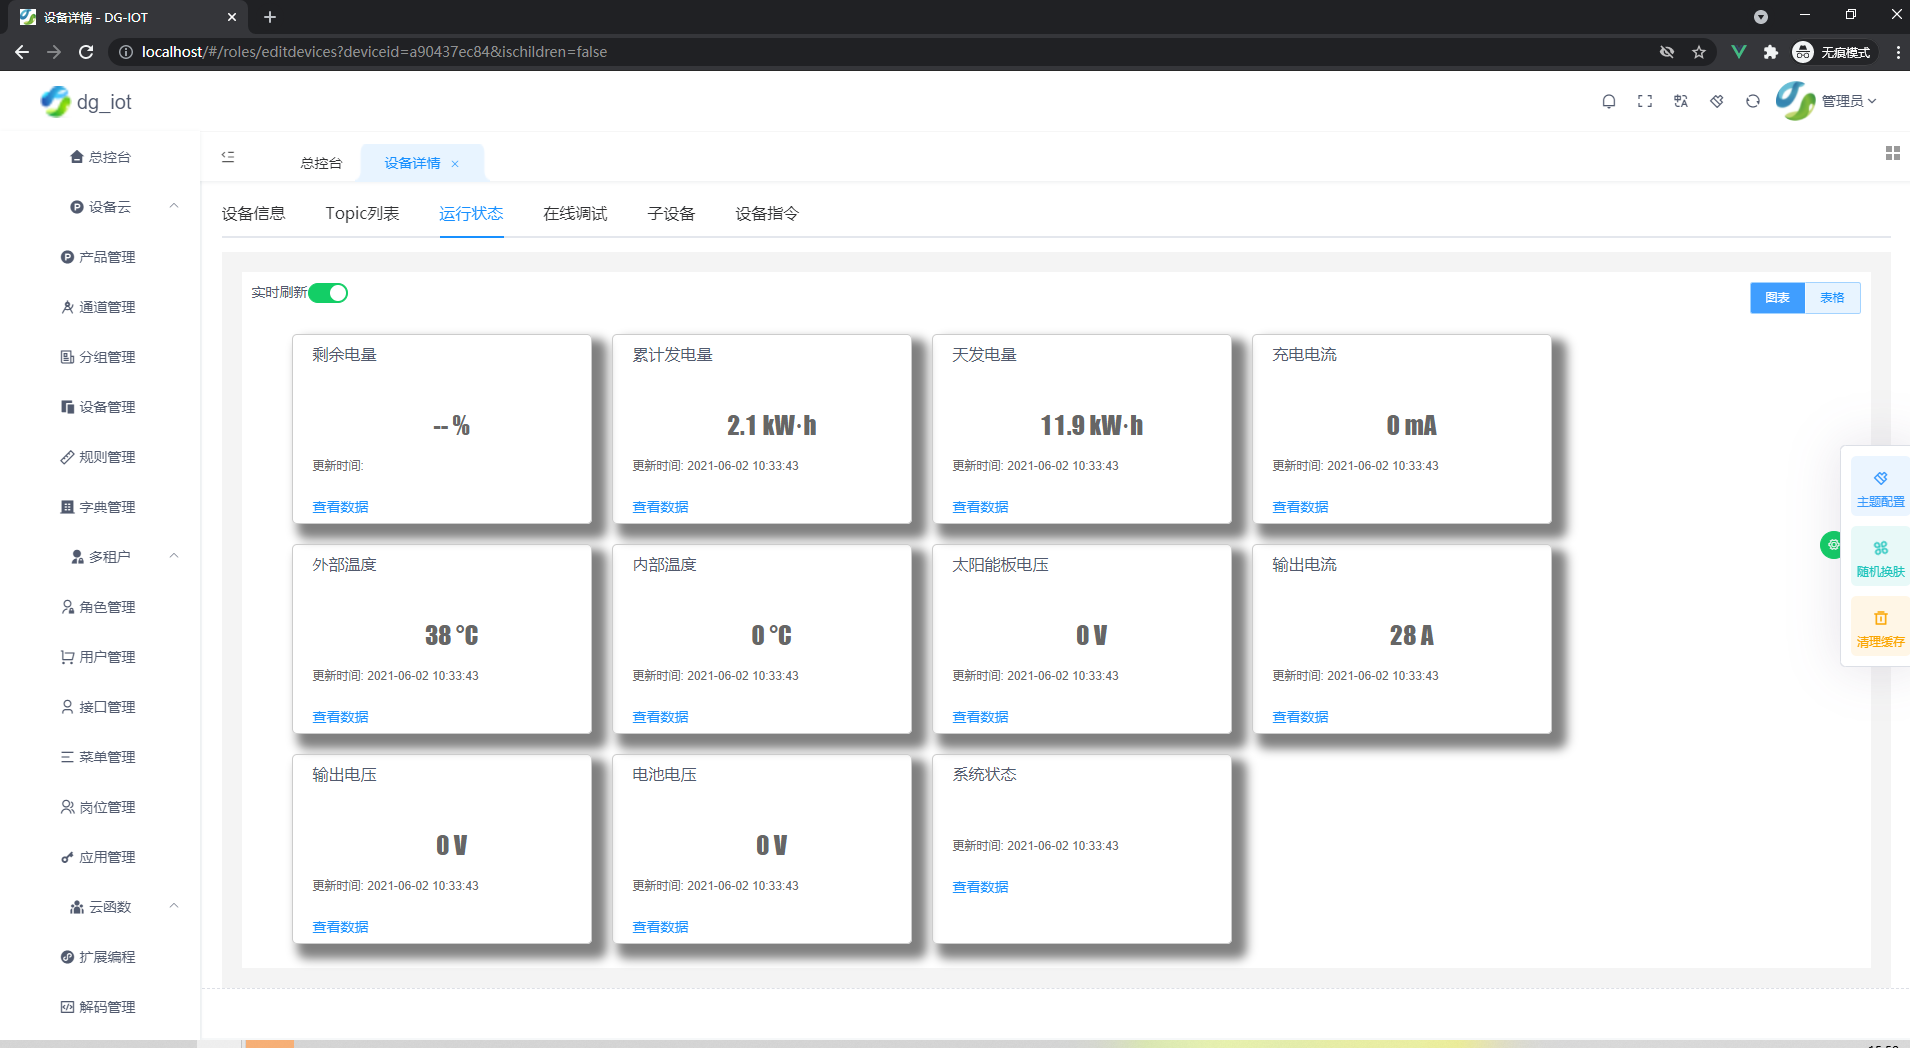Close the 设备详情 page tab
The height and width of the screenshot is (1048, 1910).
pos(455,164)
